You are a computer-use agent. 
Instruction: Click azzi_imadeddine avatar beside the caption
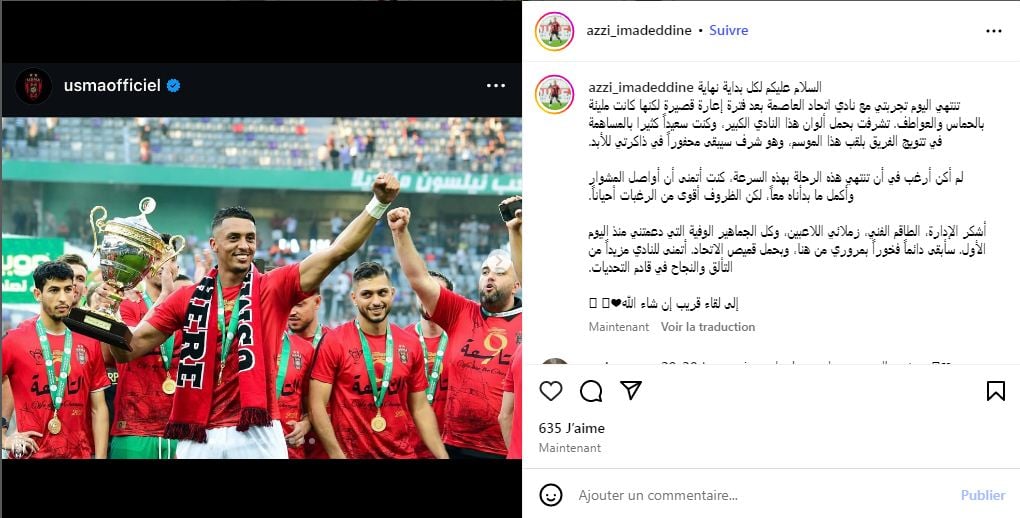coord(554,94)
